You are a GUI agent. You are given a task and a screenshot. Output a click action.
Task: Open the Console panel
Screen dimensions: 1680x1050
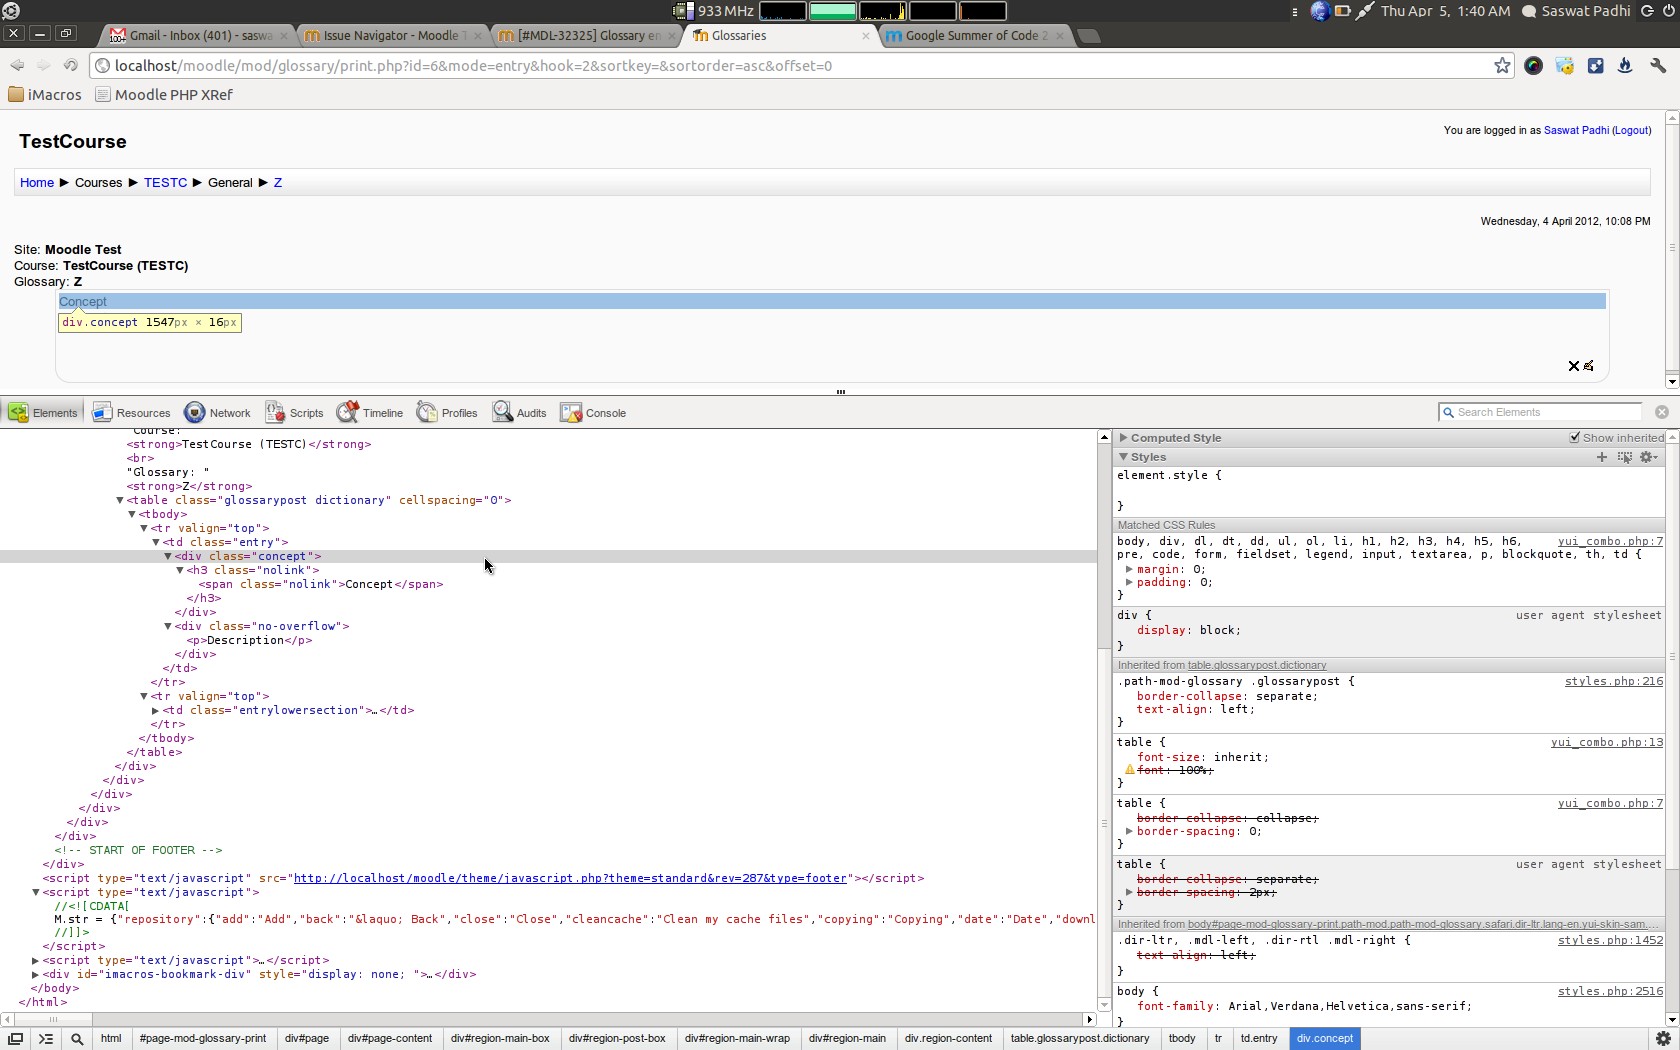(593, 413)
